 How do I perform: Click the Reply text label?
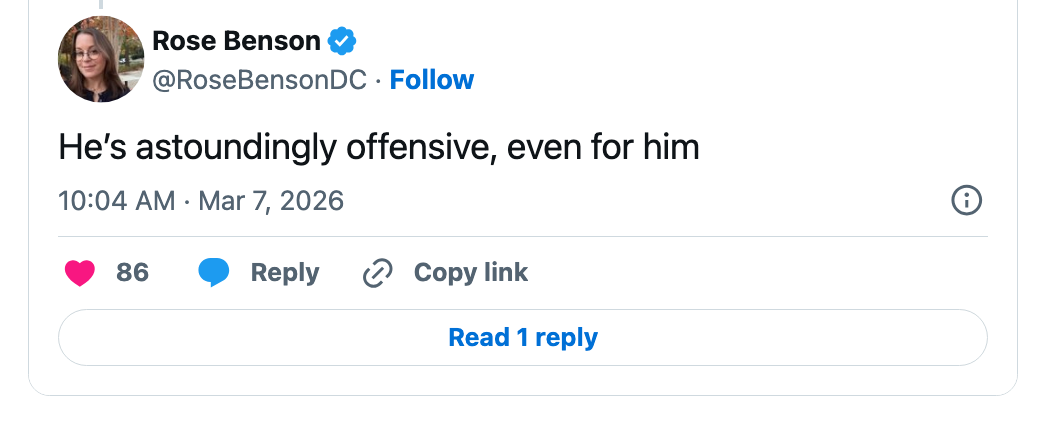(285, 273)
